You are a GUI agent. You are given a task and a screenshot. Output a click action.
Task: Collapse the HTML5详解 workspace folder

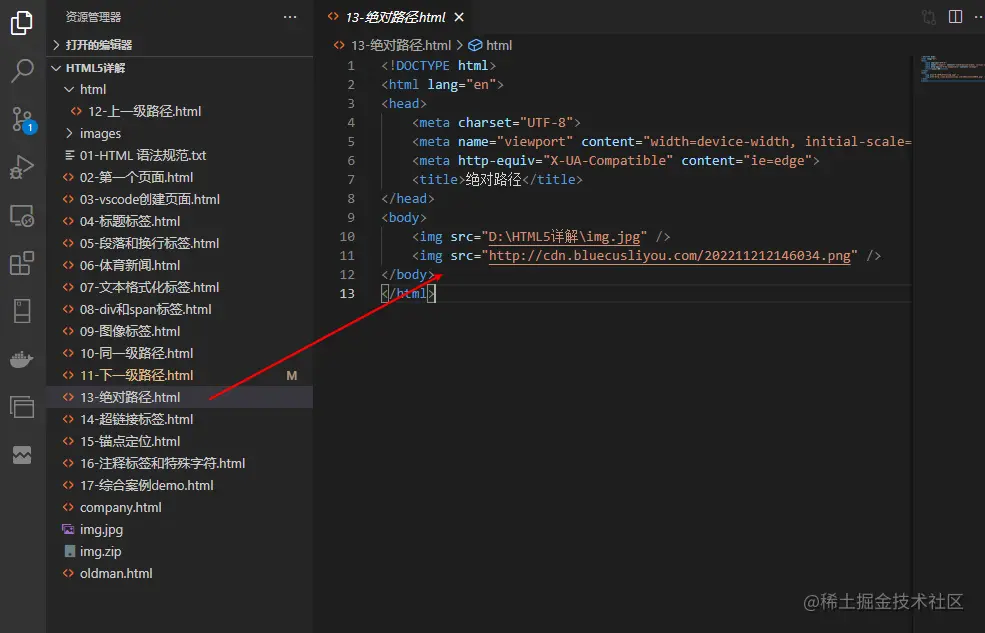click(180, 68)
